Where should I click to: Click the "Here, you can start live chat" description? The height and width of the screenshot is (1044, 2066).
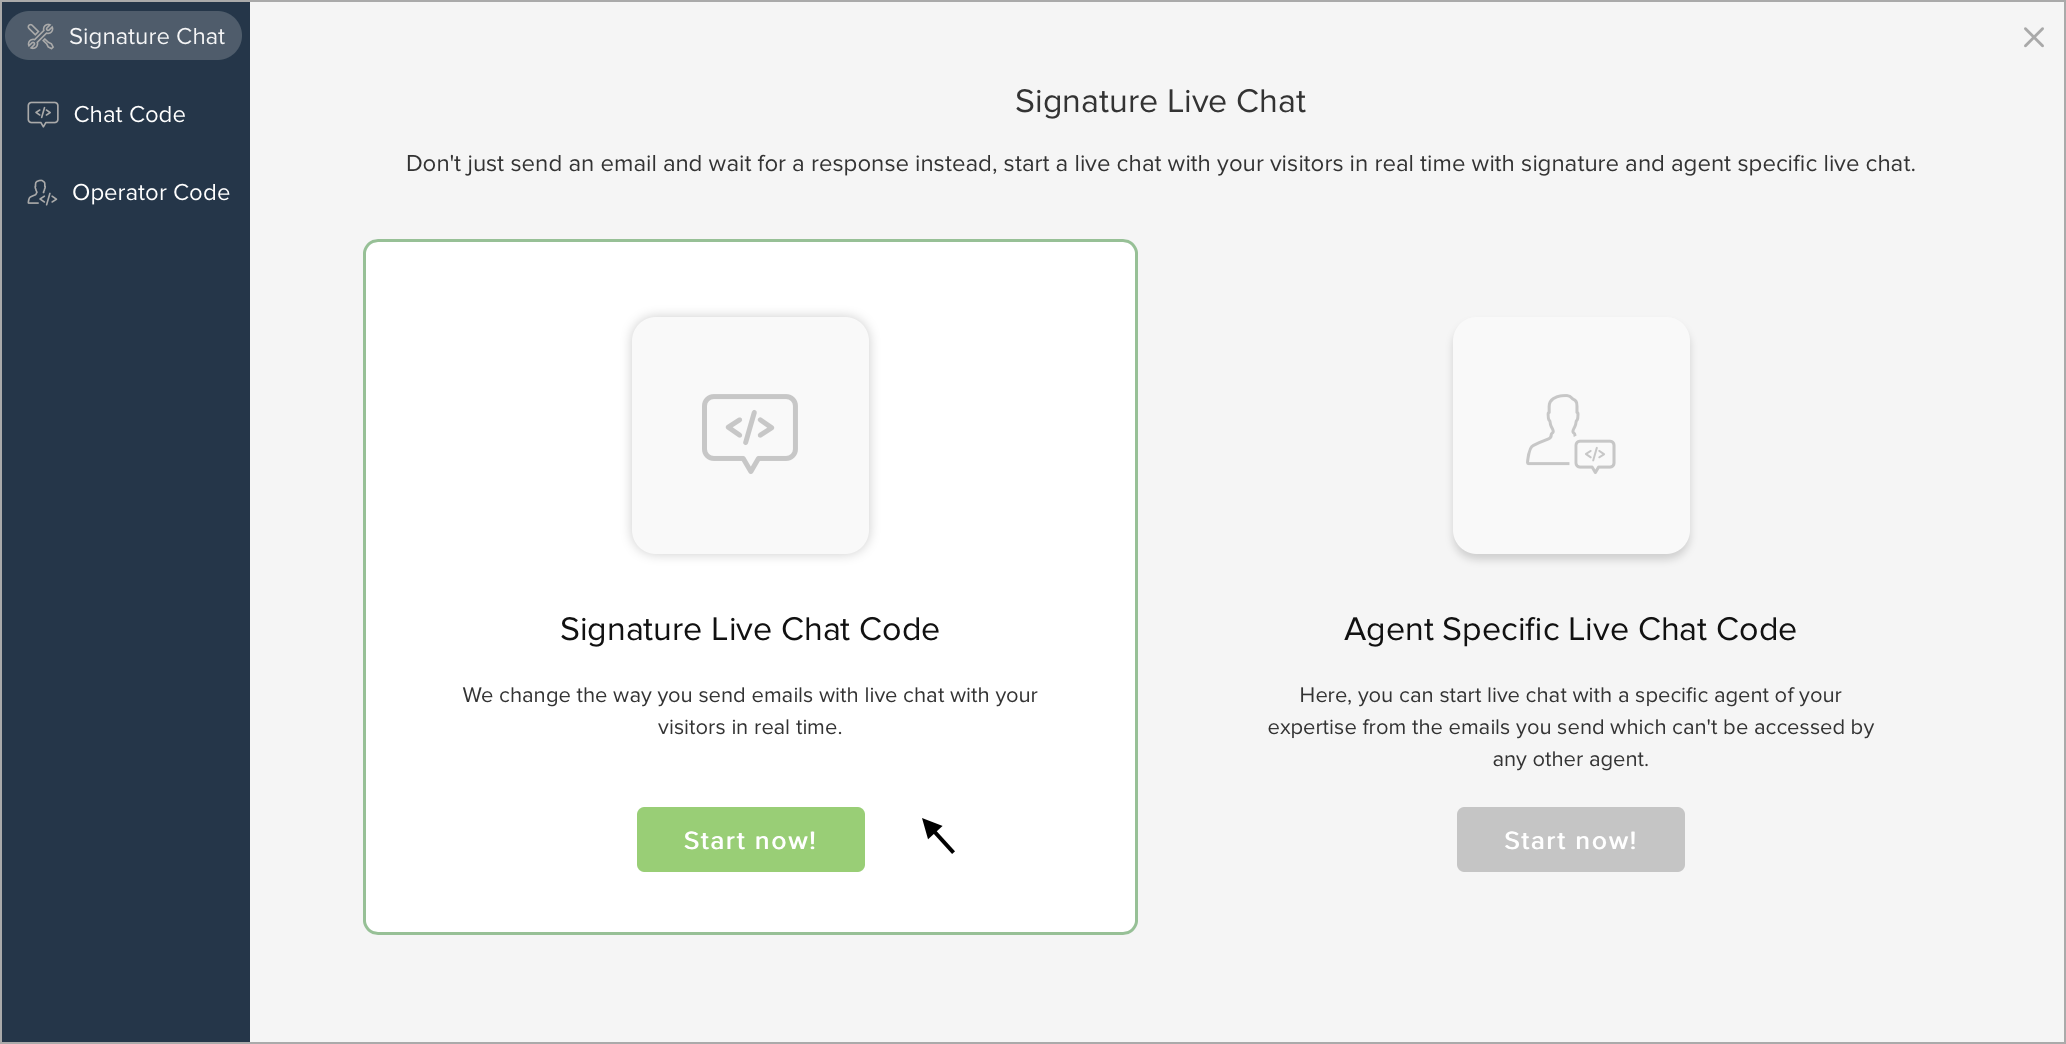[1570, 727]
